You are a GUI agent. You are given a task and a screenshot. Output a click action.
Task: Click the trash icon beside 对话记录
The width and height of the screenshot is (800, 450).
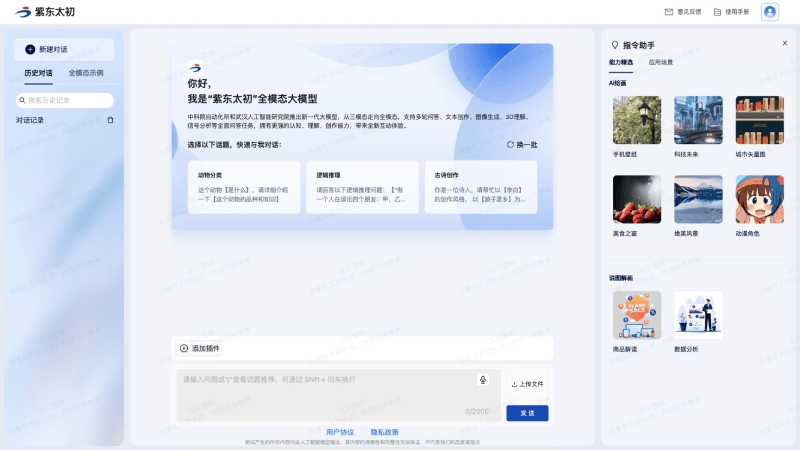pyautogui.click(x=111, y=120)
